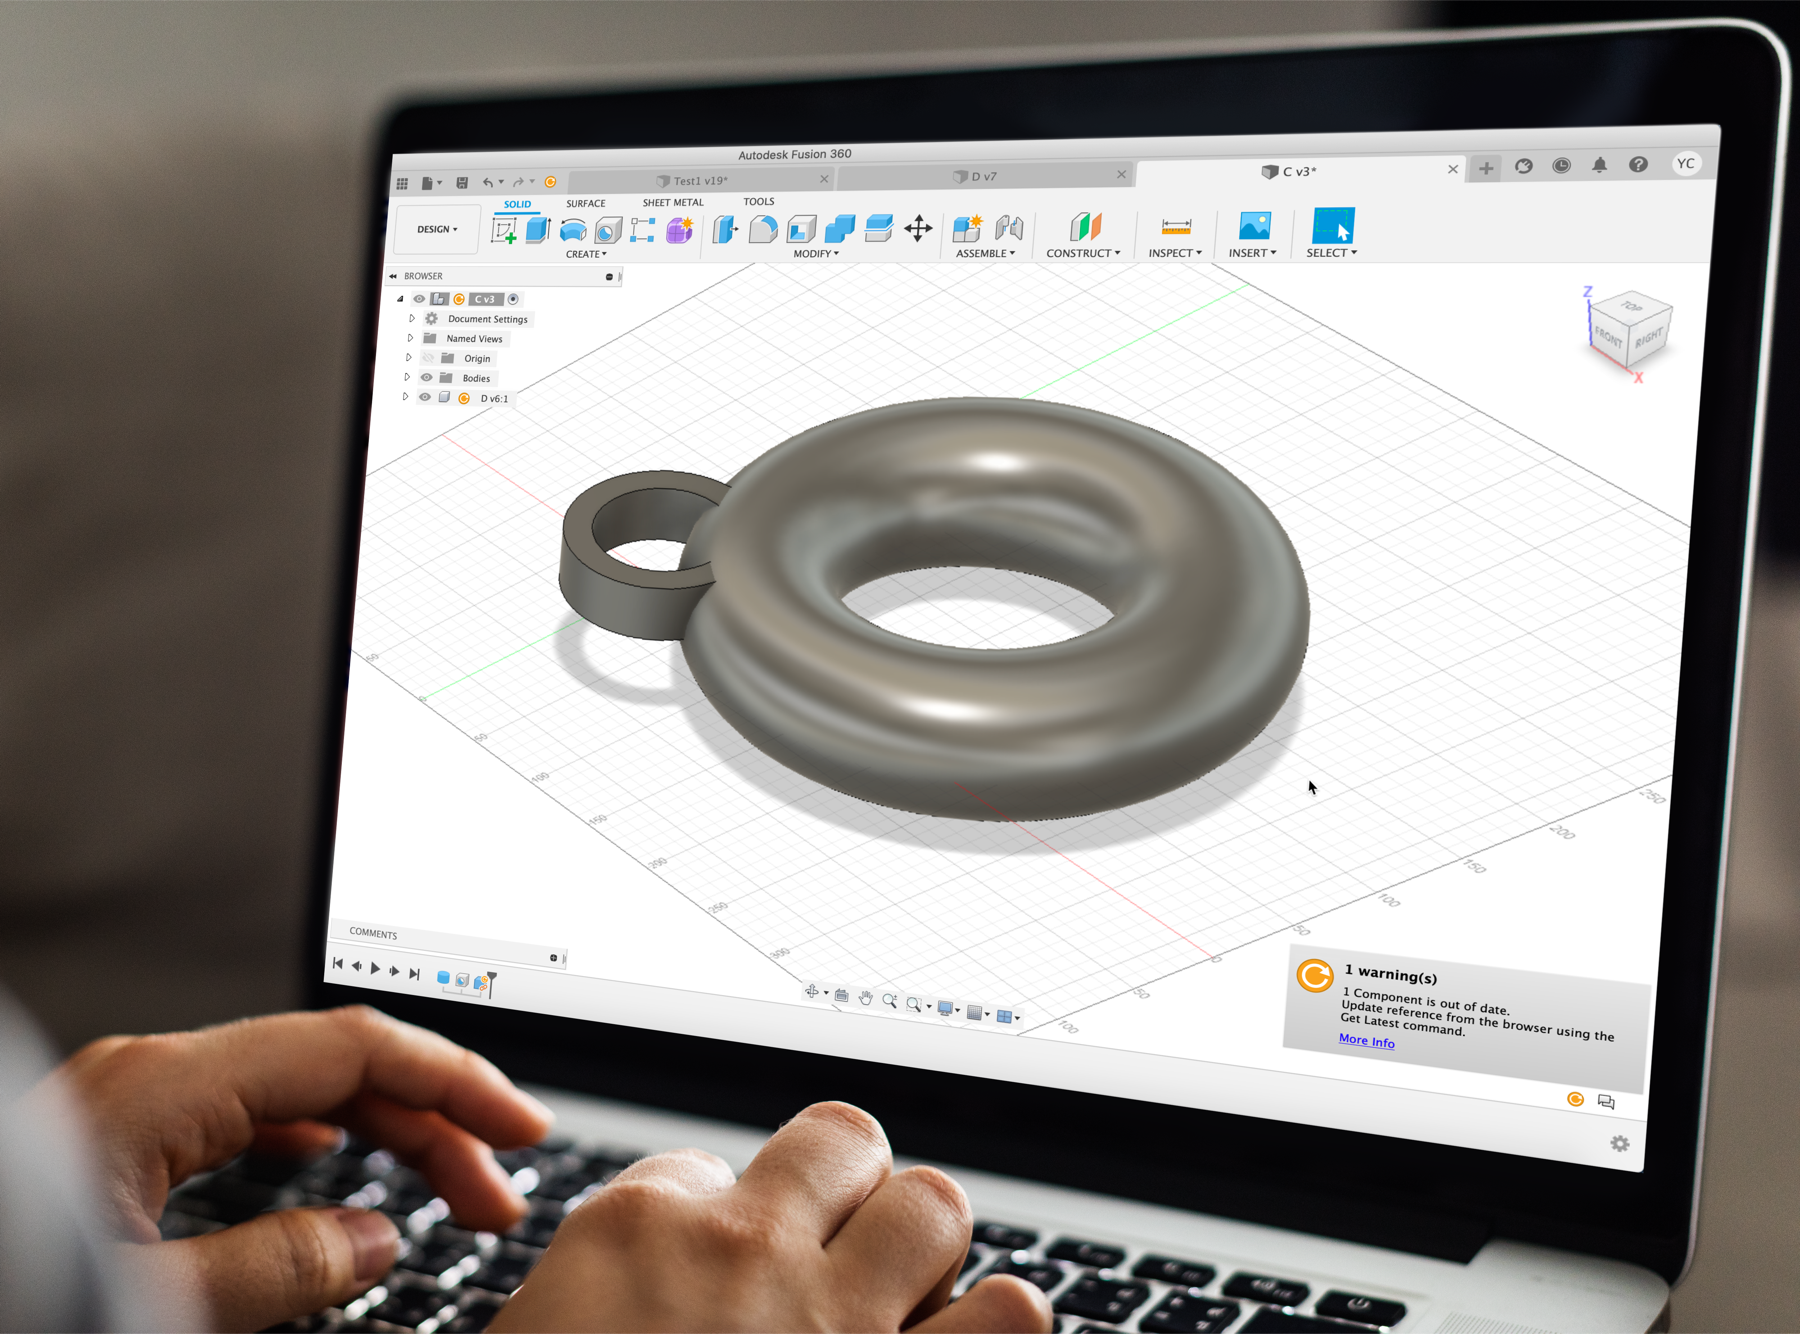Open the INSPECT dropdown menu
Image resolution: width=1800 pixels, height=1334 pixels.
pos(1175,253)
